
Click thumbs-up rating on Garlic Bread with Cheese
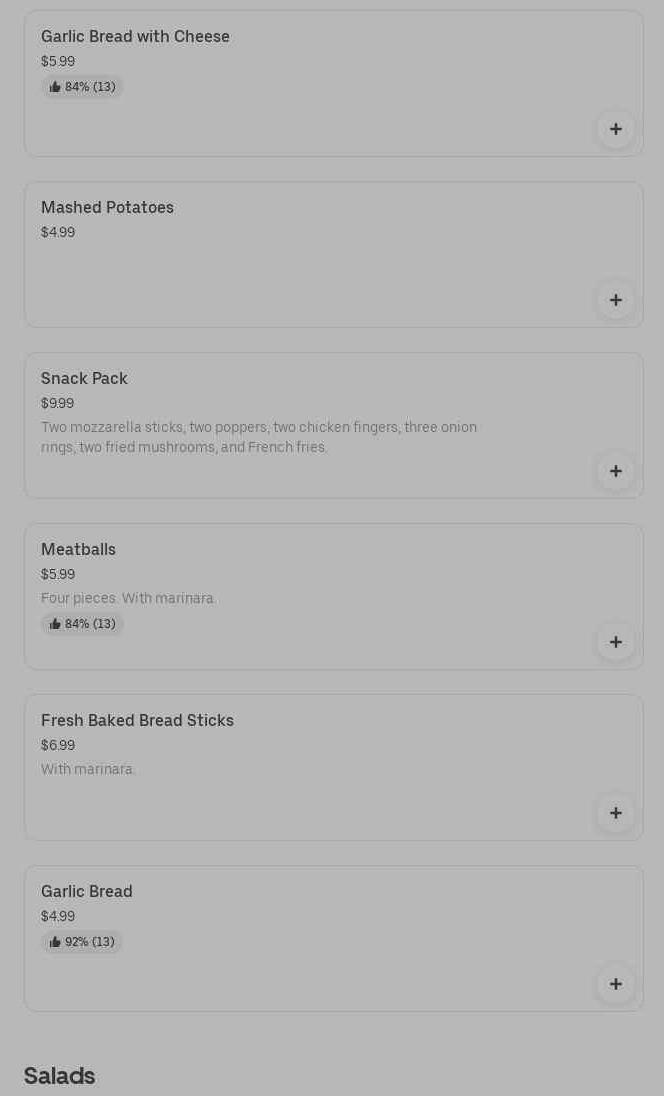tap(82, 87)
